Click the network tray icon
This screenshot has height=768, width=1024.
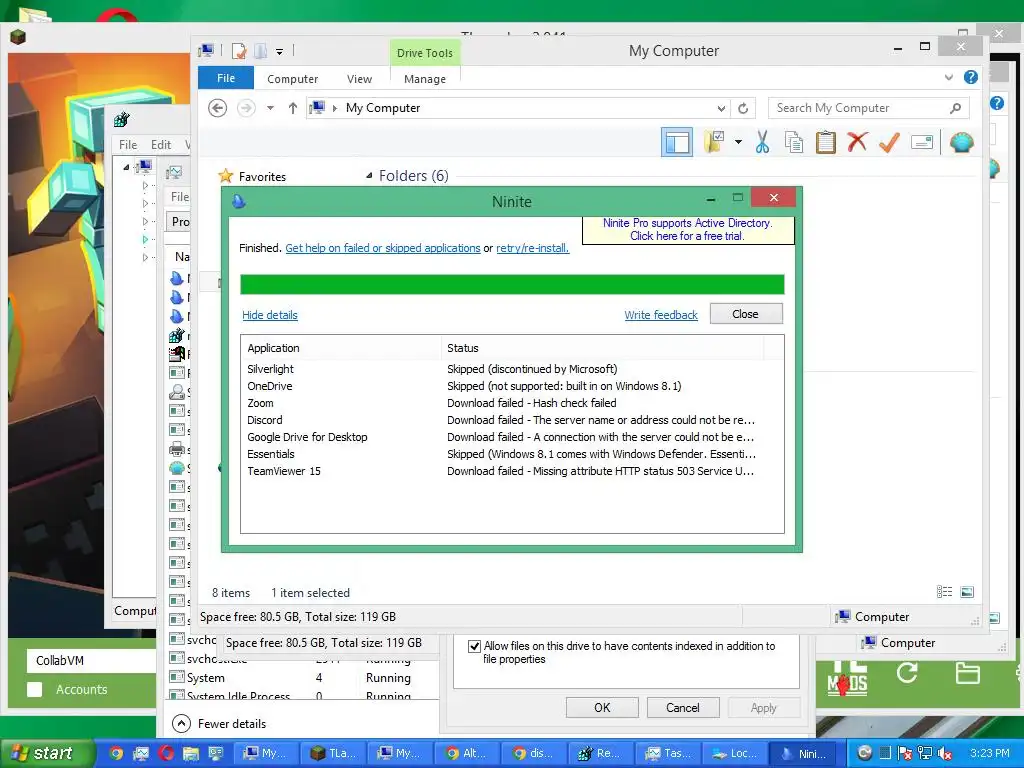pos(925,753)
